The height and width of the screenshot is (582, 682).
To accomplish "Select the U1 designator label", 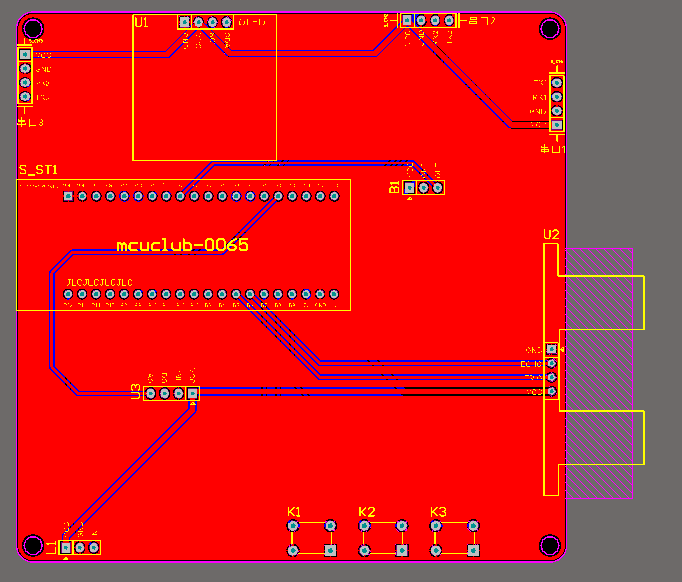I will point(141,22).
